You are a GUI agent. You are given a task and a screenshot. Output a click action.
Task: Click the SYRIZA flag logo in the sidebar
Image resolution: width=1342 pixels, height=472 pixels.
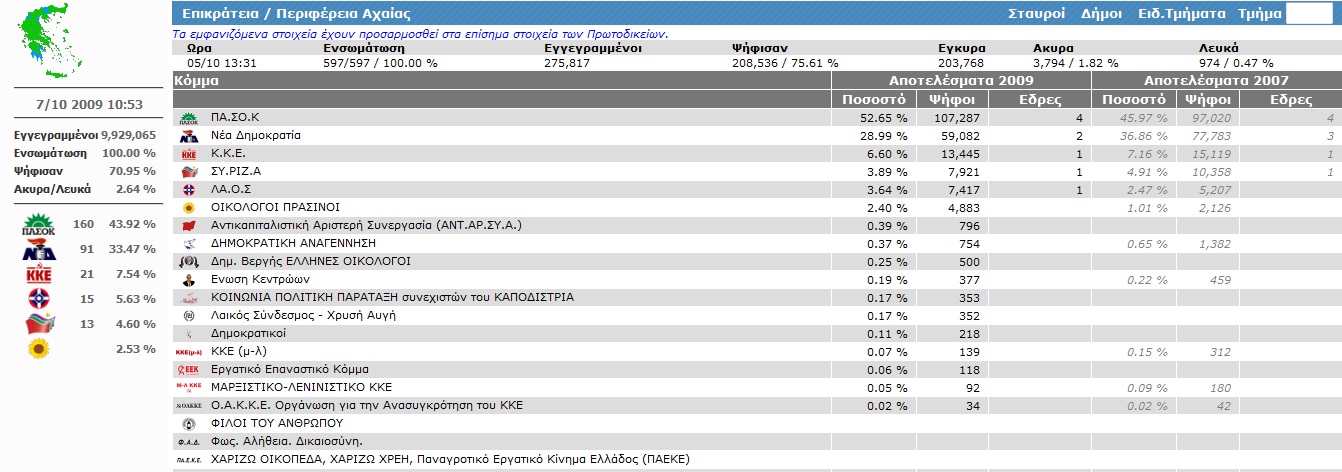pos(40,324)
